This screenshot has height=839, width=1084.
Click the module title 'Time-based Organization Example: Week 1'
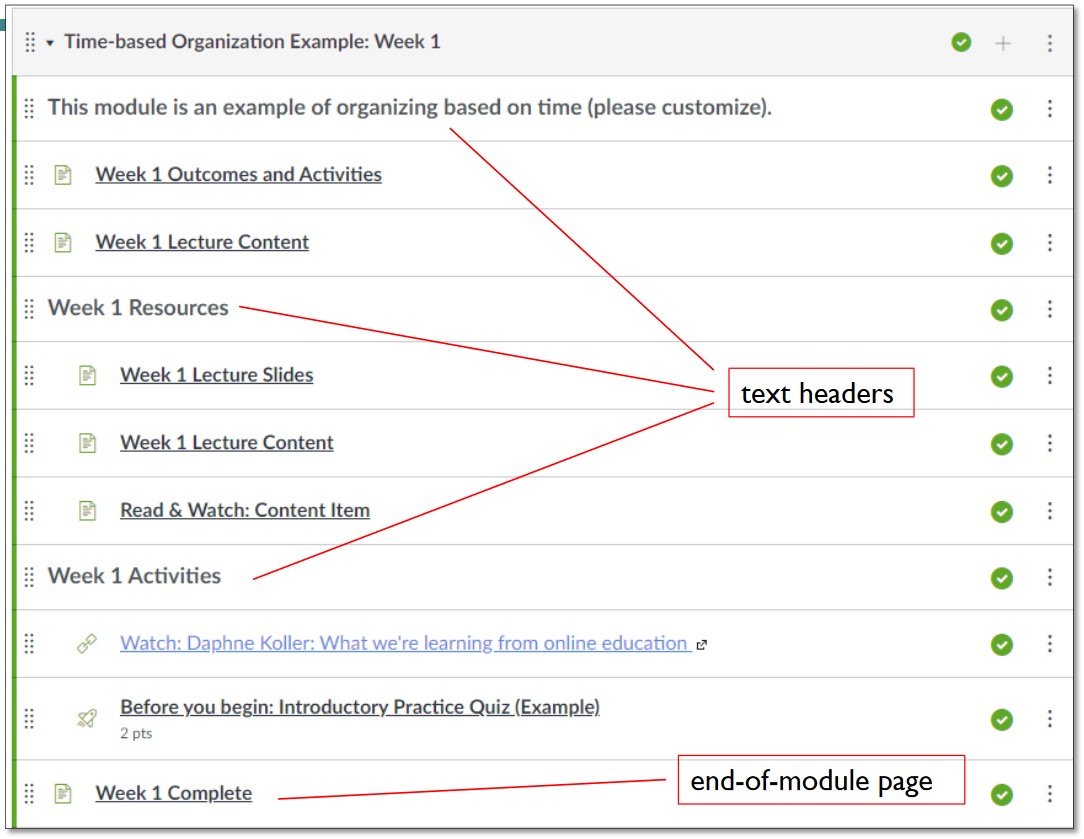coord(252,41)
